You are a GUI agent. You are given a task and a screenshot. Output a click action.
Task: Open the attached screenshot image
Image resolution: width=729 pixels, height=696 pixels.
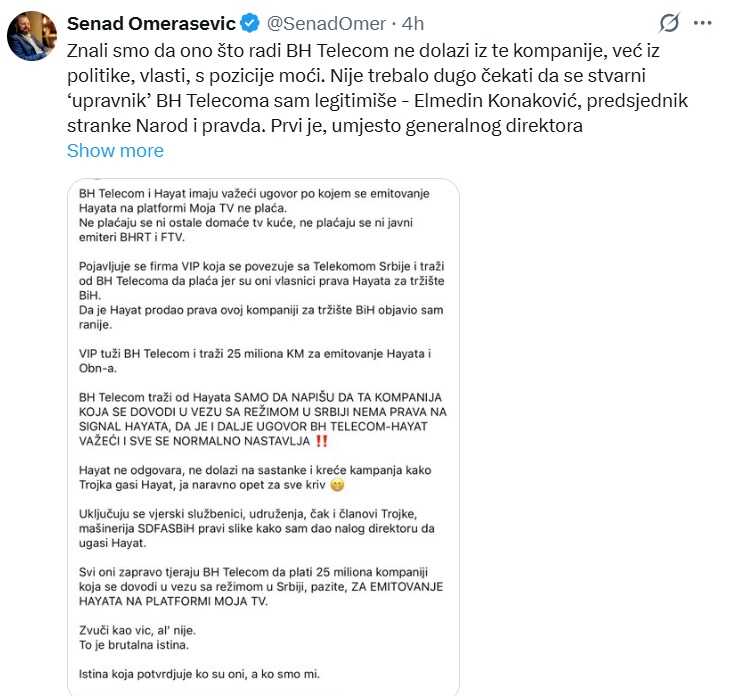coord(263,437)
